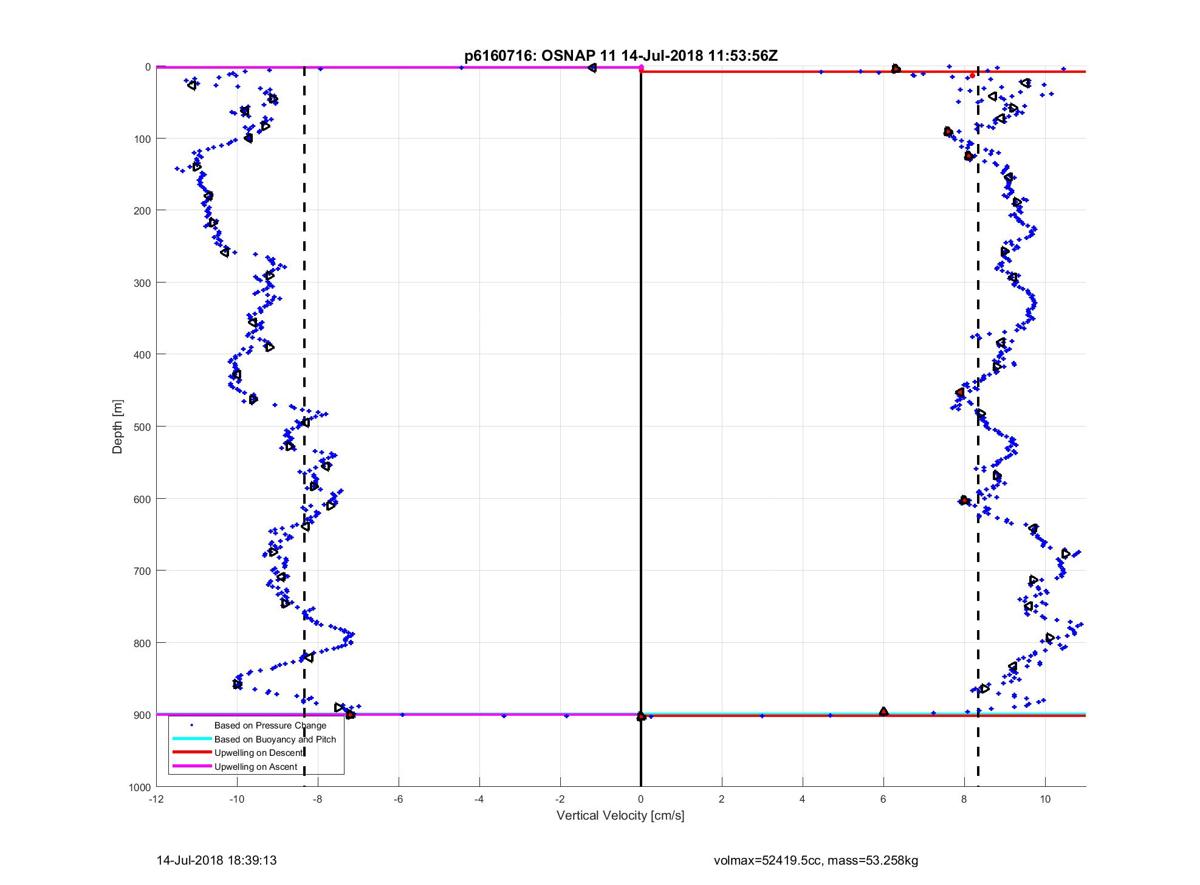Click depth-axis tick label '500'
Viewport: 1200px width, 885px height.
(141, 427)
